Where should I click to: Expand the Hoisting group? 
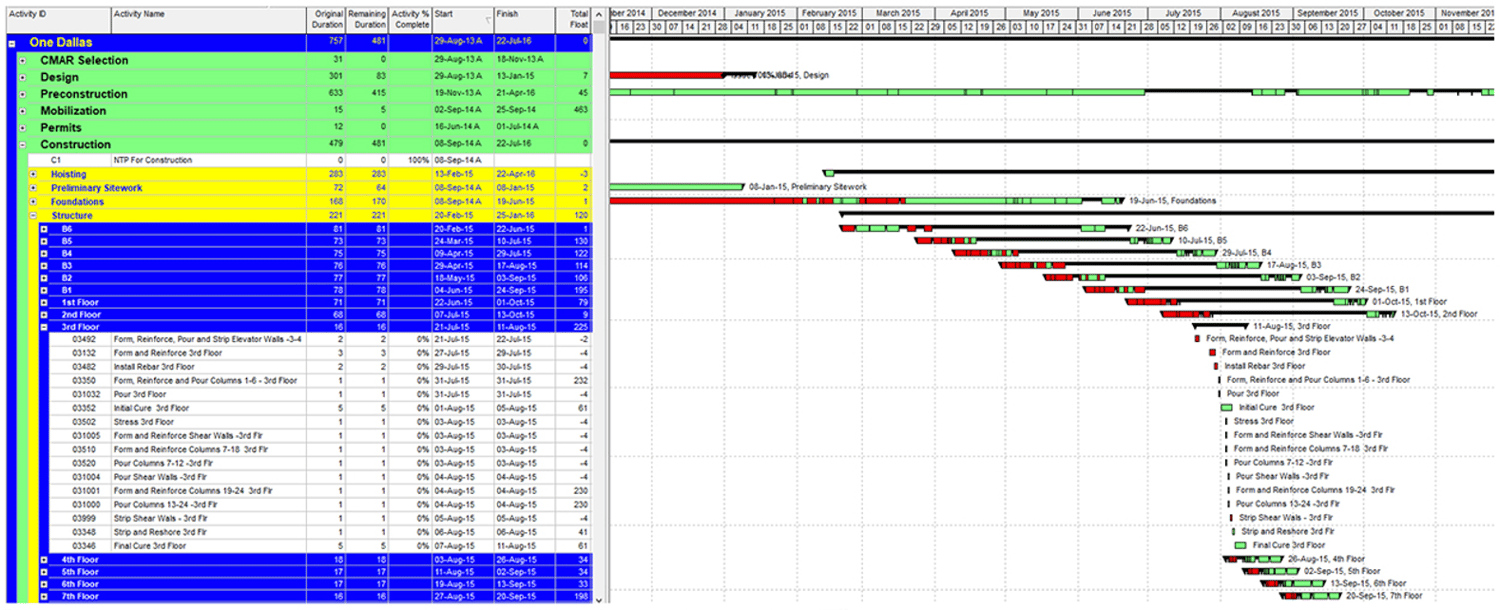[x=33, y=174]
